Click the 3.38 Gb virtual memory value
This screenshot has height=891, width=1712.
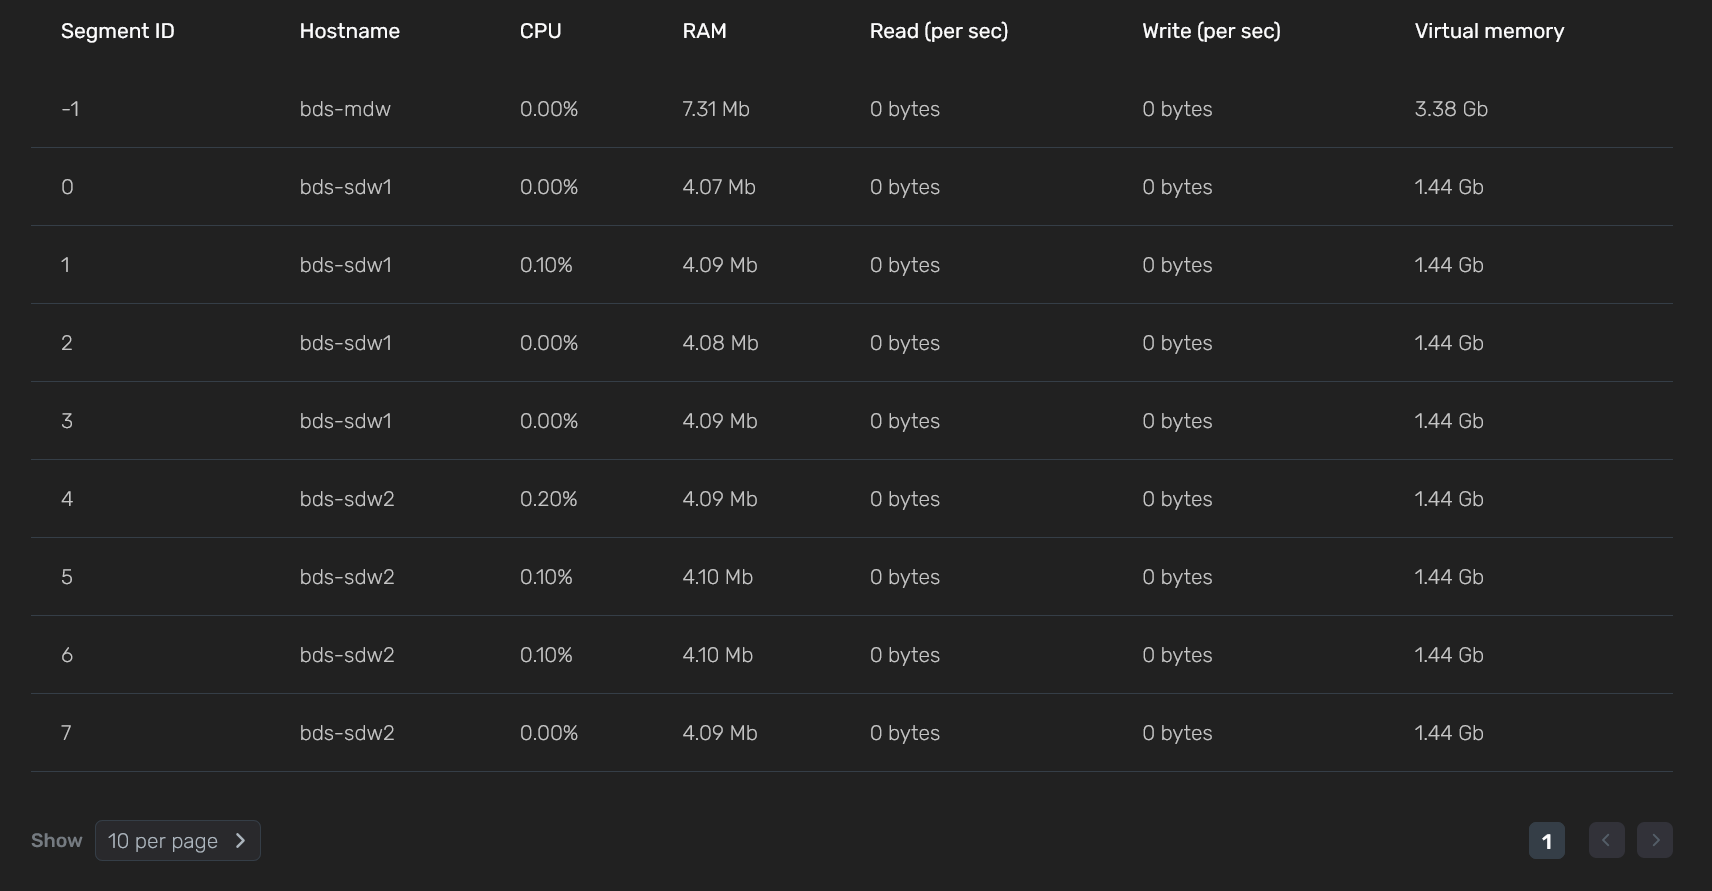(x=1451, y=109)
